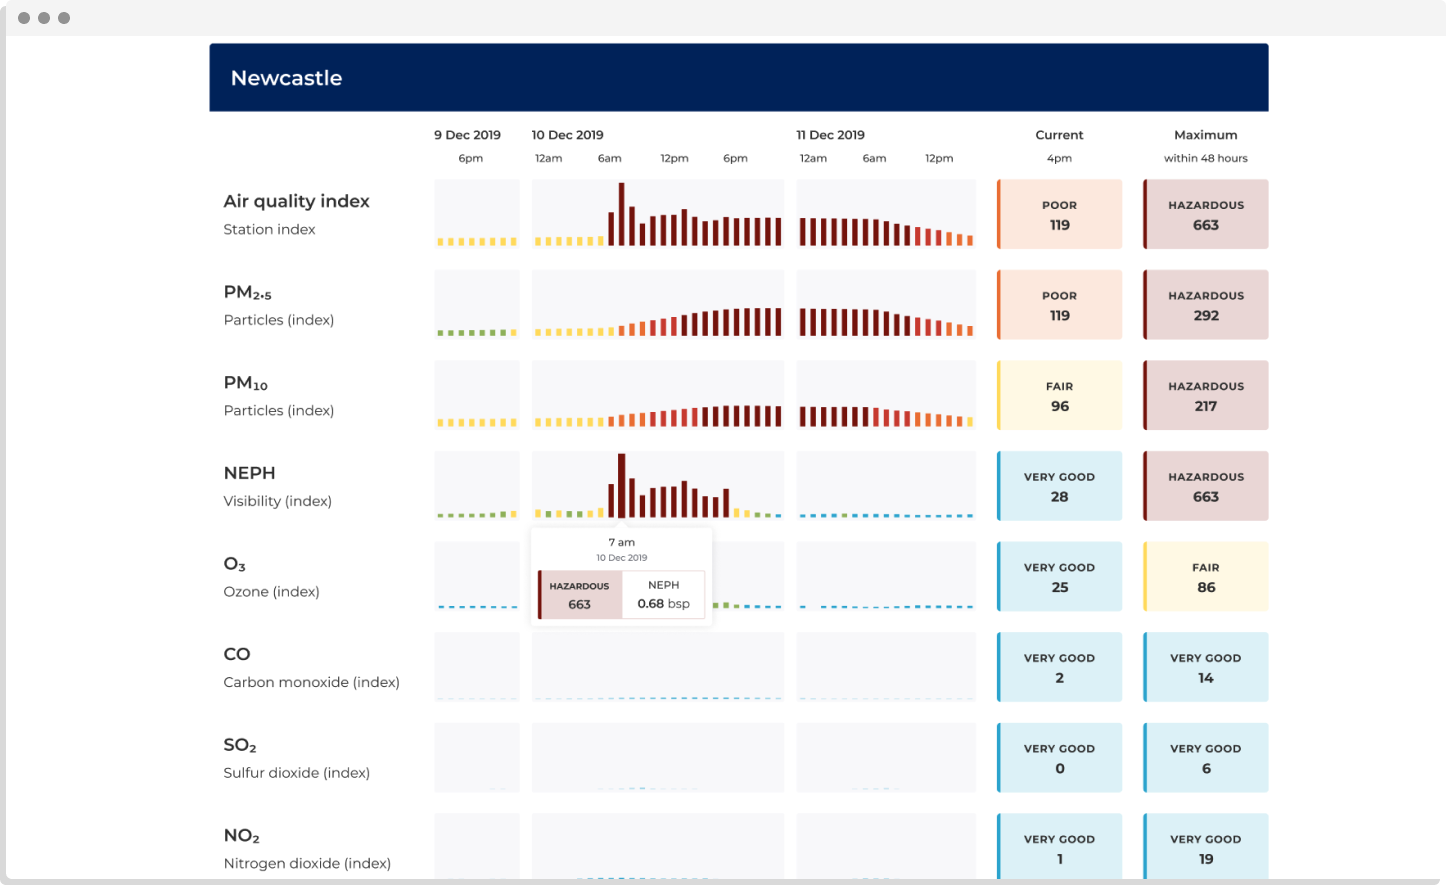Select the PM2.5 Current POOR 119 card
This screenshot has width=1446, height=885.
[x=1059, y=305]
